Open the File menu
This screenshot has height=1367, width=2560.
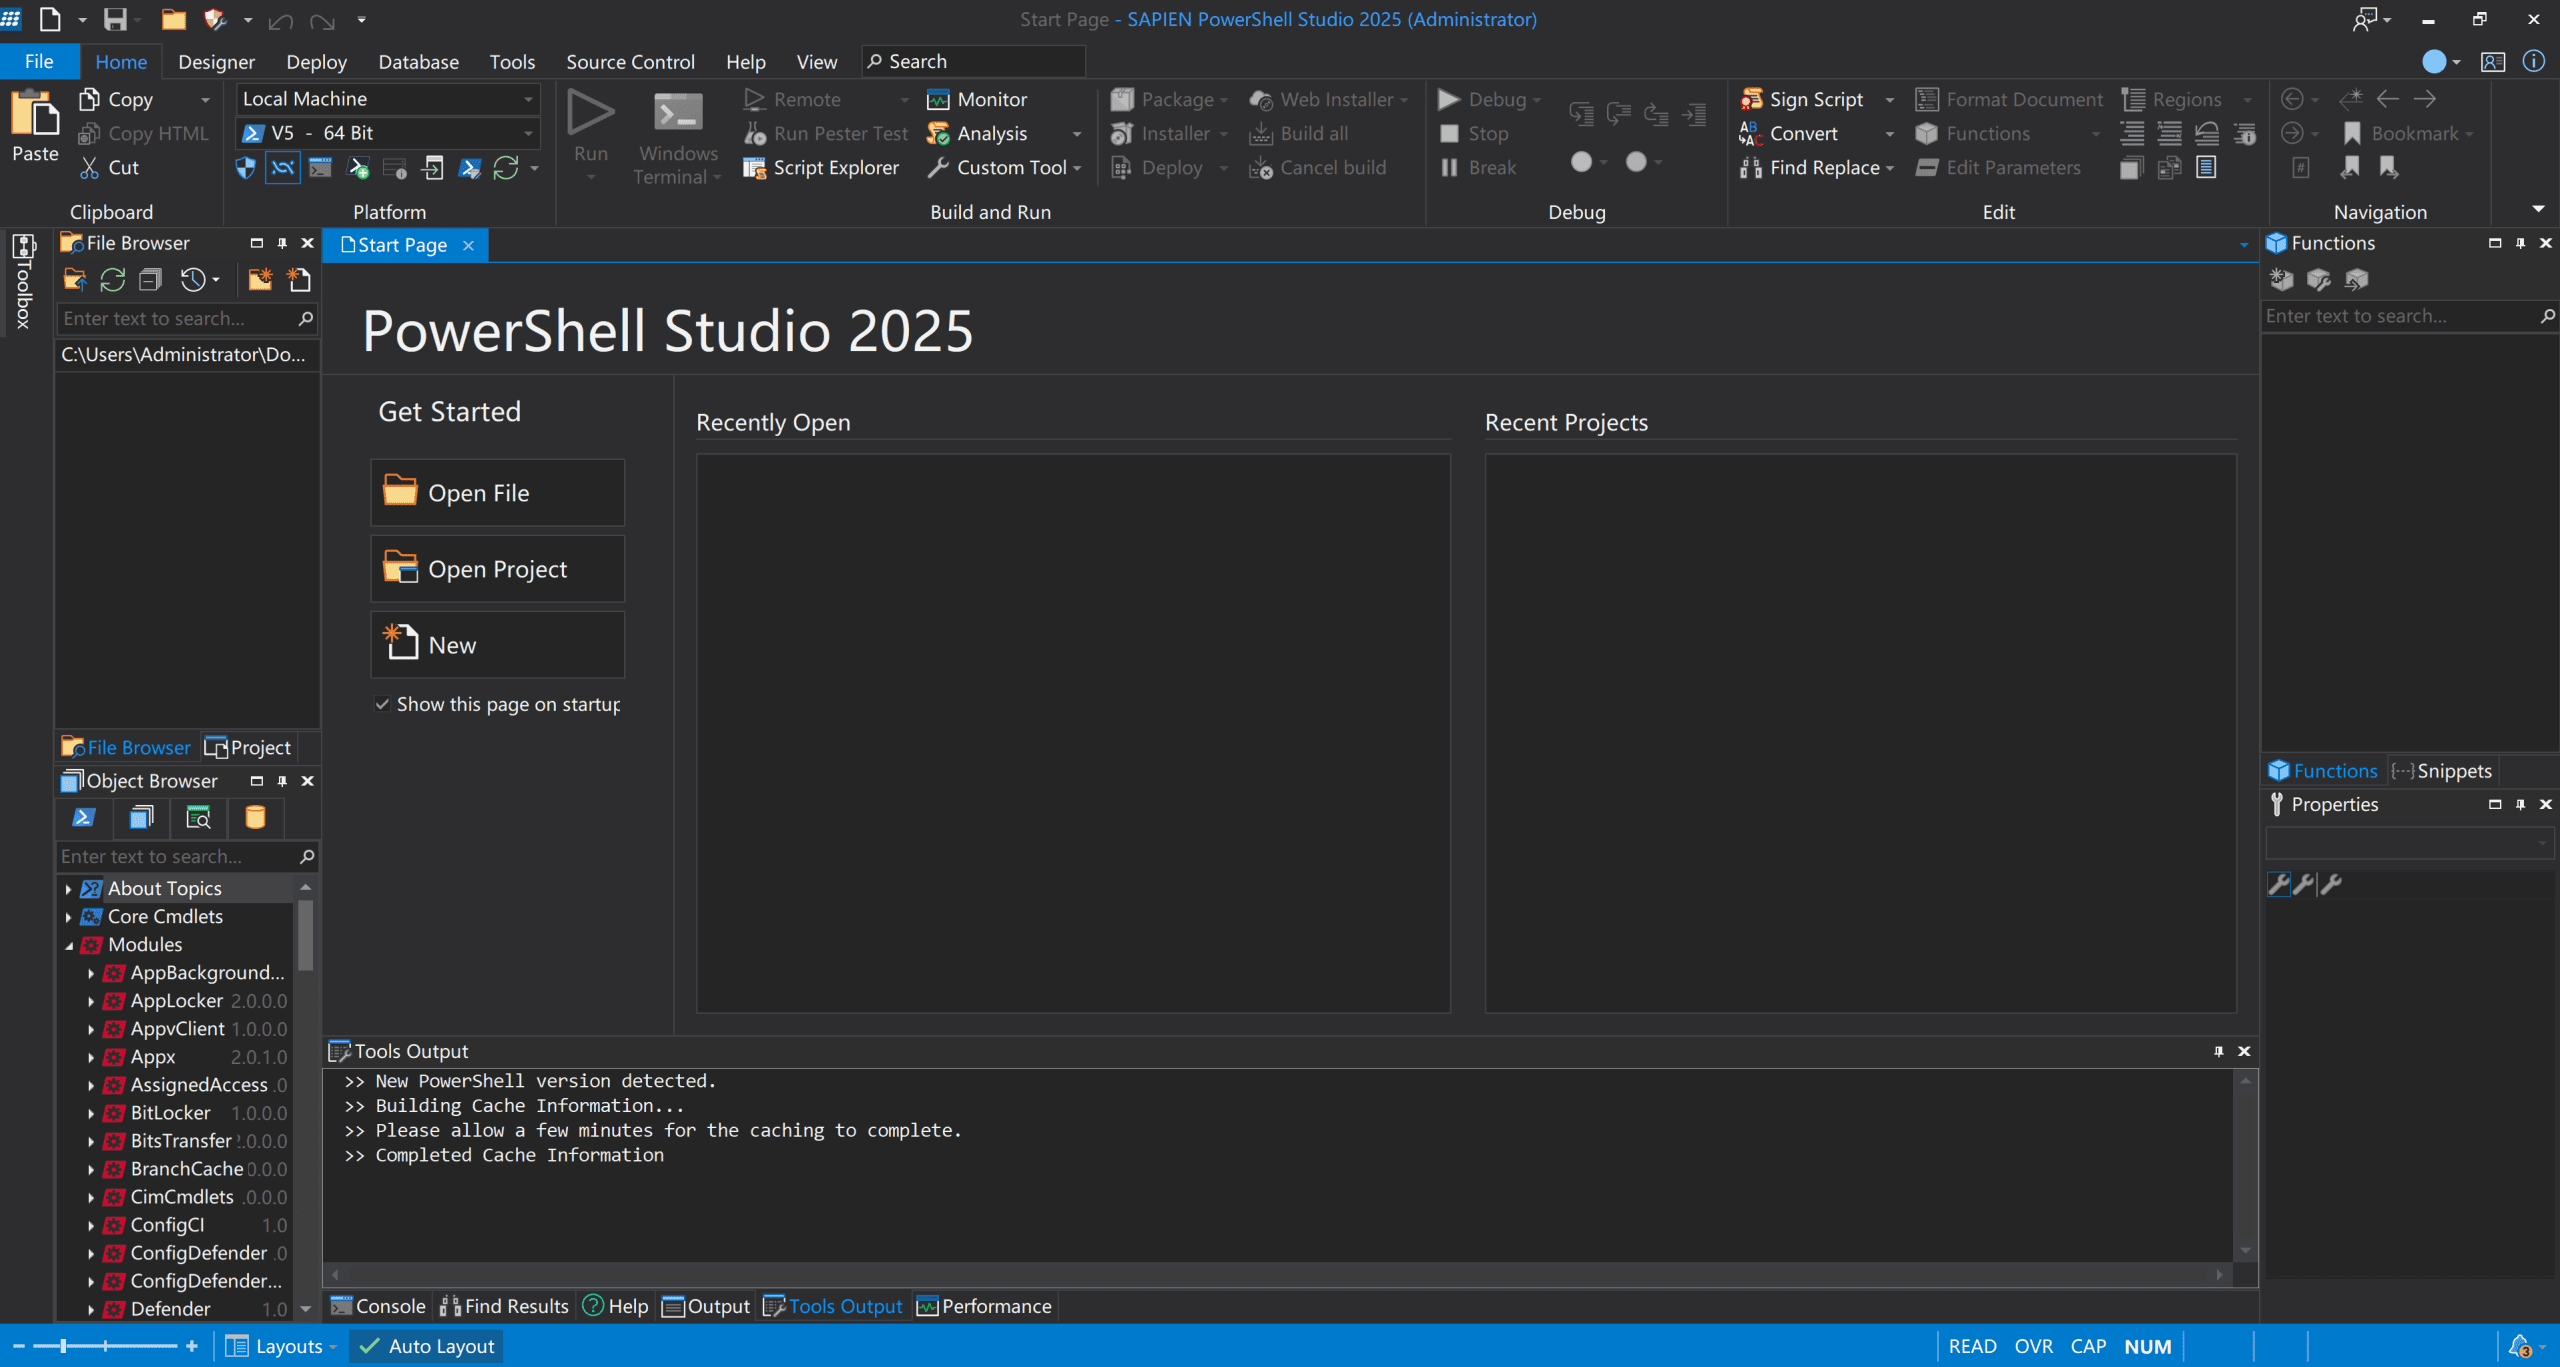[x=39, y=61]
